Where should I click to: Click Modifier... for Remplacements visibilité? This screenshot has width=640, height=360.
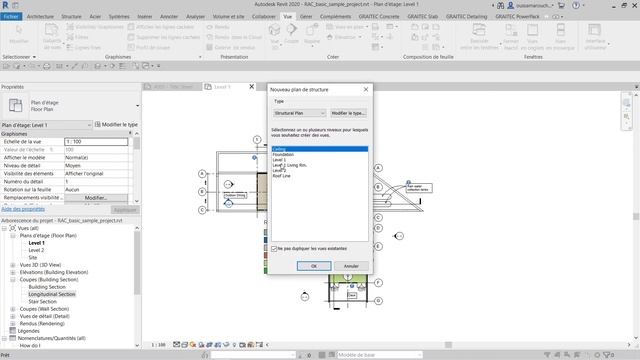click(x=96, y=198)
